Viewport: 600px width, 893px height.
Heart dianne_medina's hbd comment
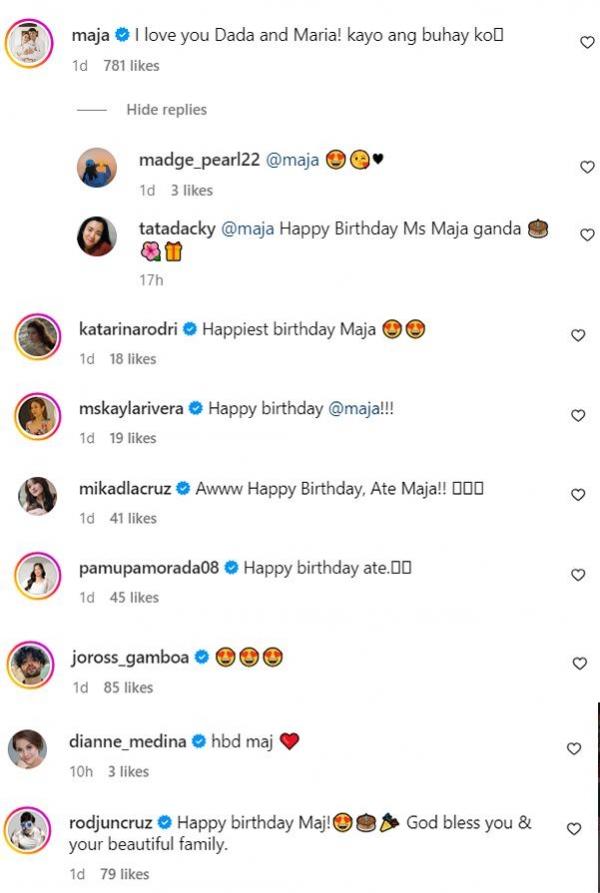(x=574, y=748)
